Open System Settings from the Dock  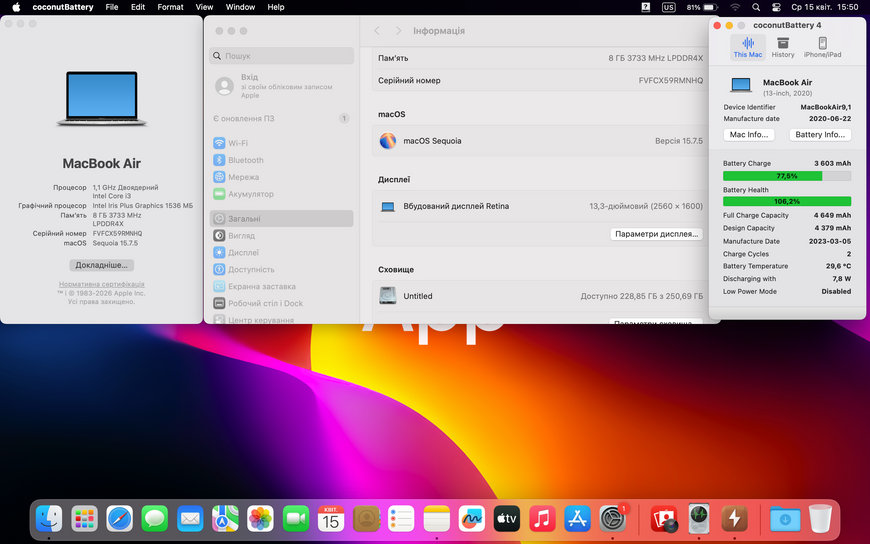tap(613, 519)
